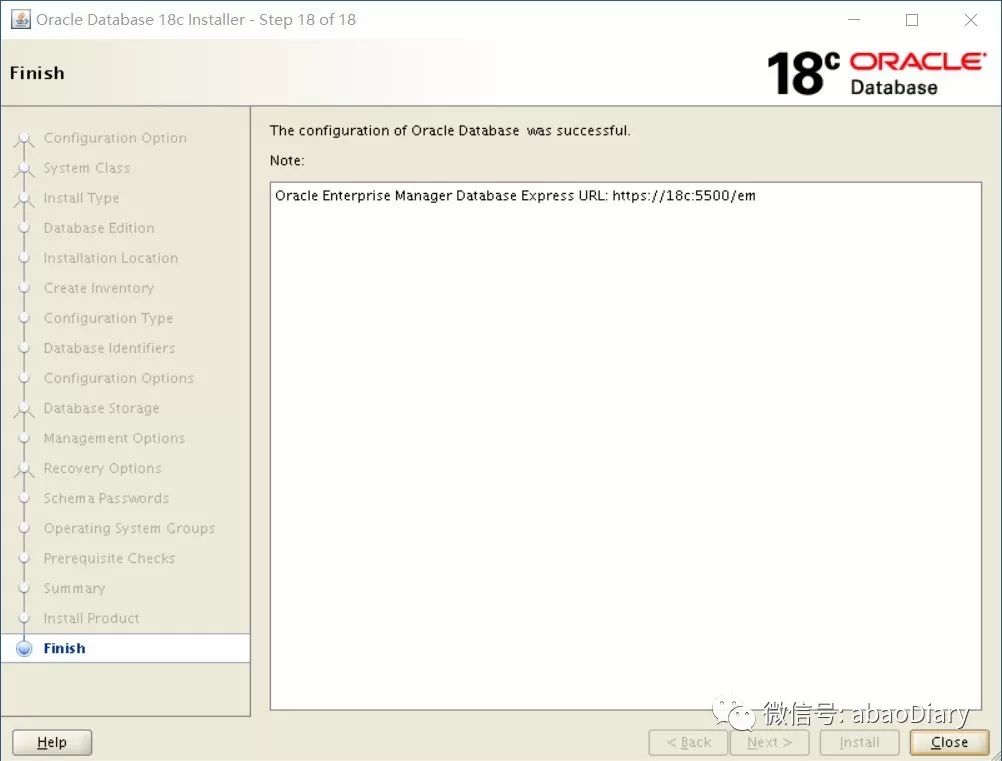
Task: Select the System Class step
Action: [x=86, y=167]
